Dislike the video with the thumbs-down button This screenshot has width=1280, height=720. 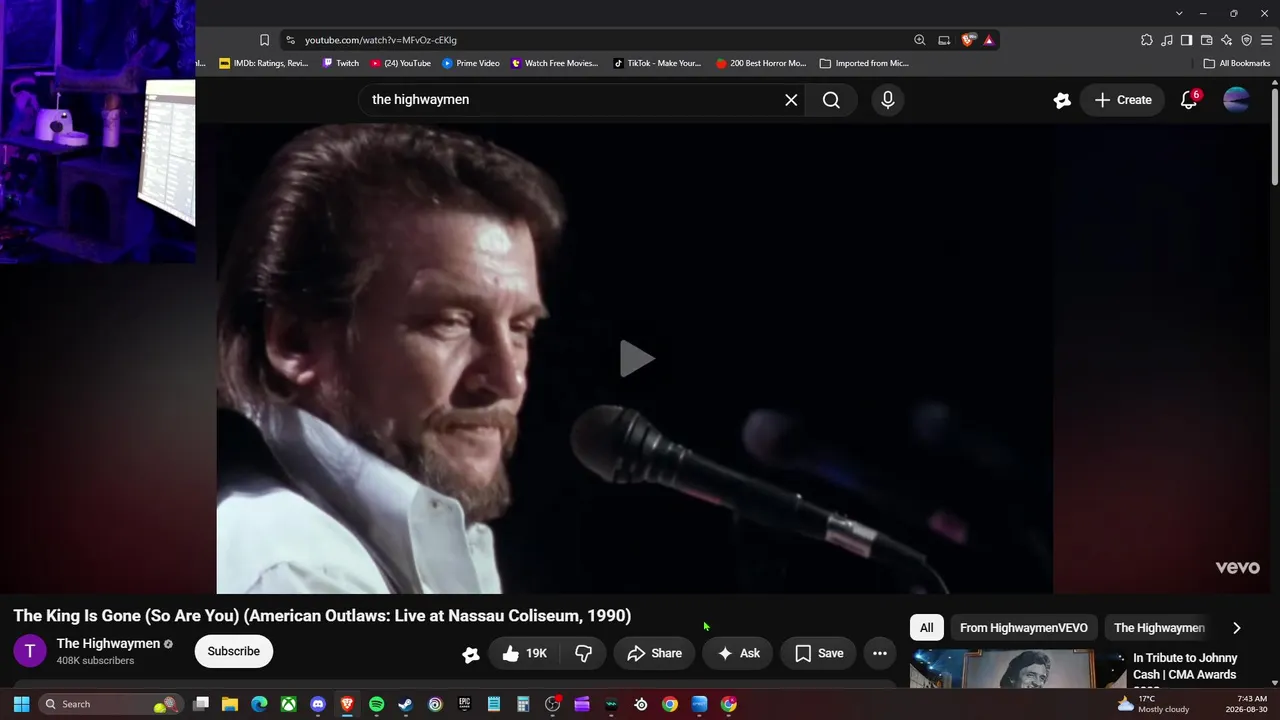tap(583, 653)
